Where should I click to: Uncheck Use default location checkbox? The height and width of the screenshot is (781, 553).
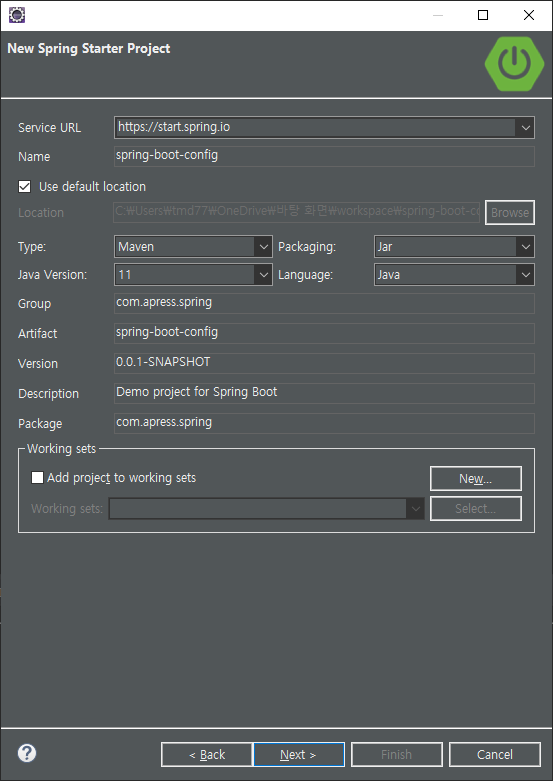(x=24, y=187)
